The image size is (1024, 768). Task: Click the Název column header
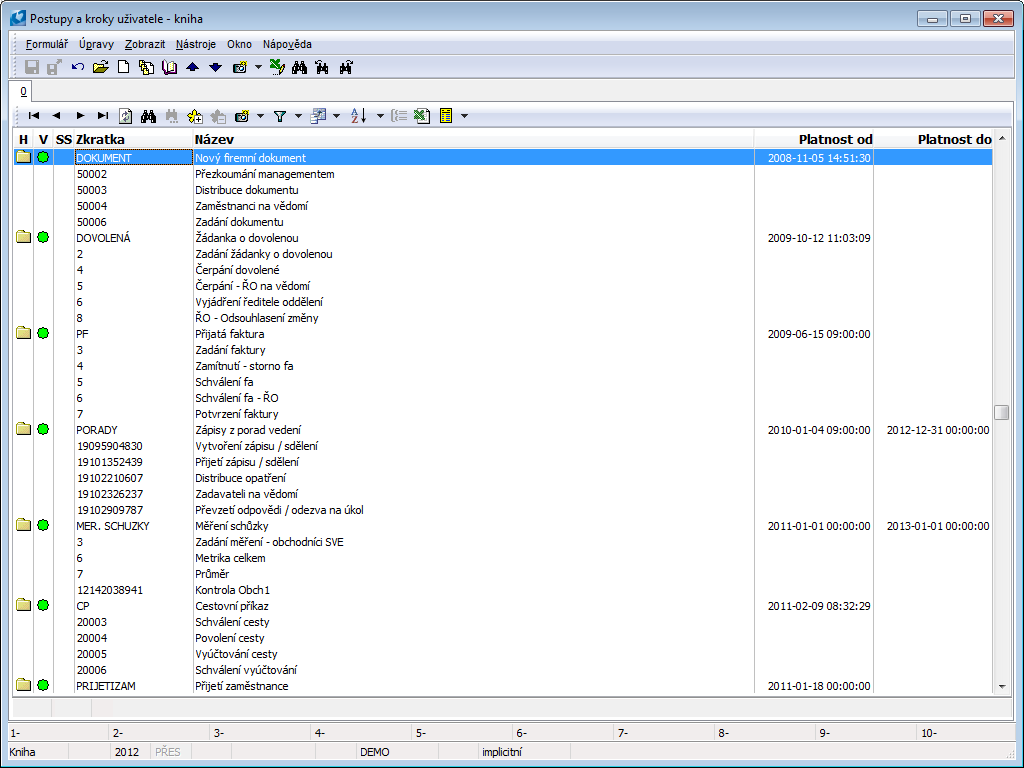click(x=473, y=139)
